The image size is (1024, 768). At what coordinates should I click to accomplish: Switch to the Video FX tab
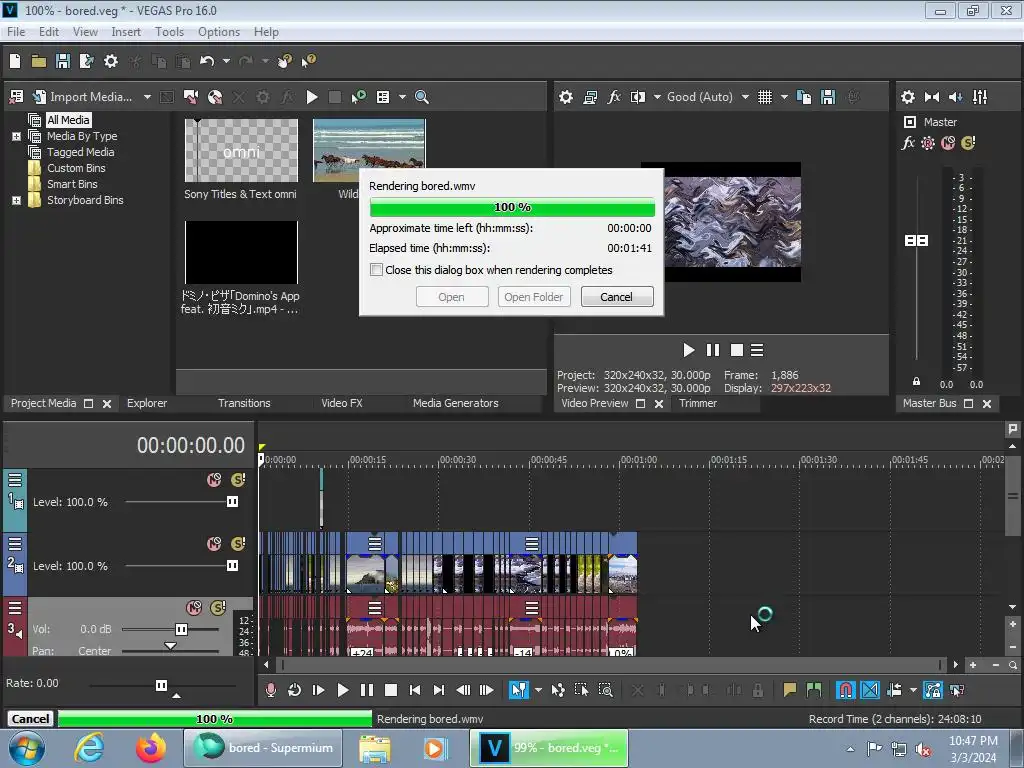pyautogui.click(x=341, y=403)
